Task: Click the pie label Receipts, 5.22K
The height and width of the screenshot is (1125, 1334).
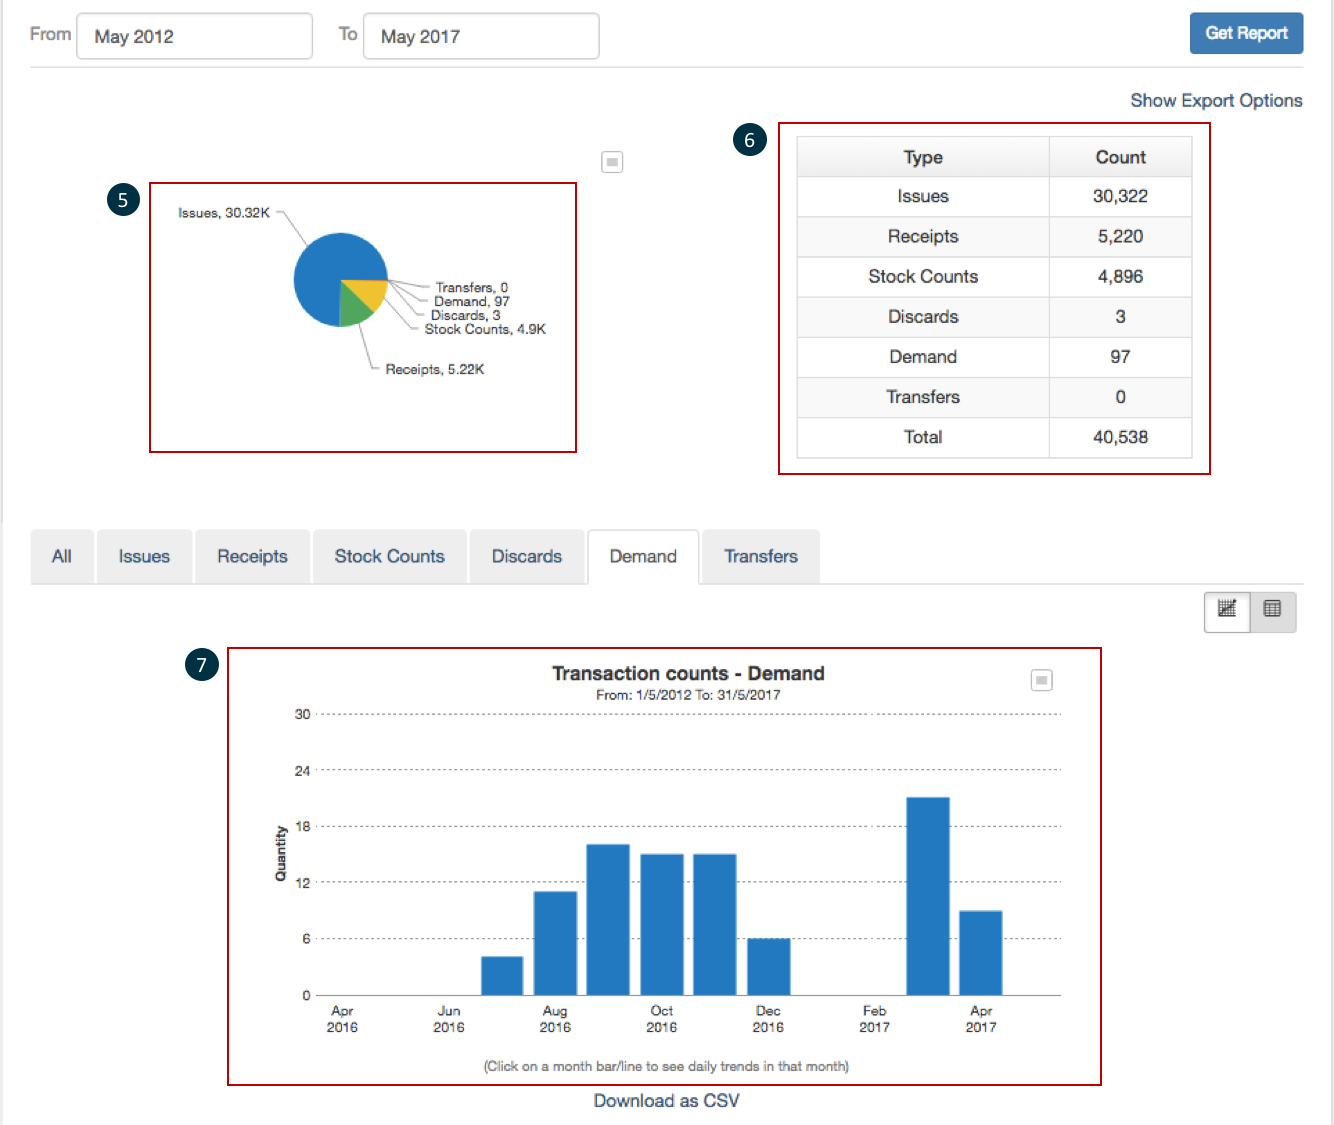Action: [x=435, y=369]
